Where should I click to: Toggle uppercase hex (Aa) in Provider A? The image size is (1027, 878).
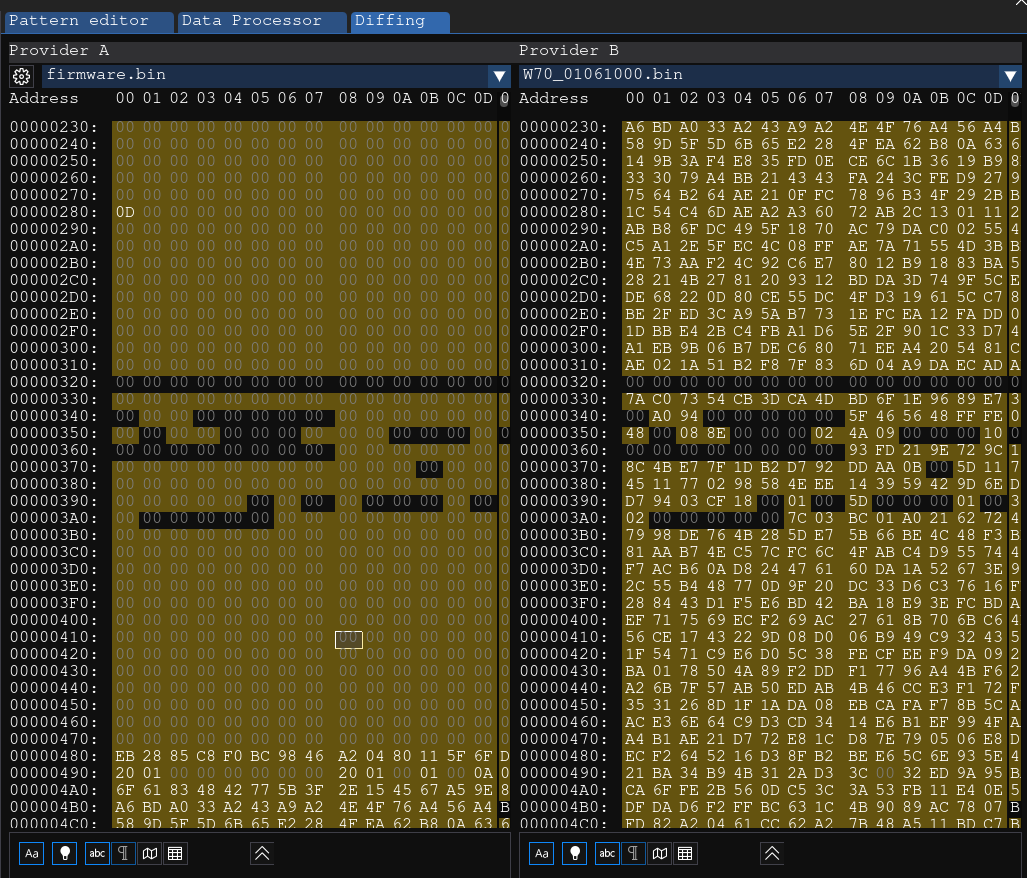tap(32, 853)
